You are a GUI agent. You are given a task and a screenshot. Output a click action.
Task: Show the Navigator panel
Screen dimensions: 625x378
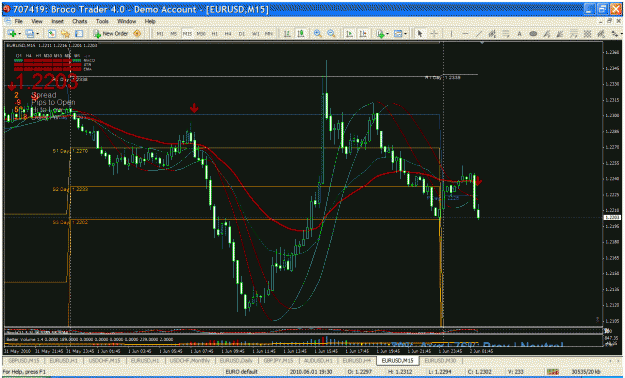coord(65,34)
